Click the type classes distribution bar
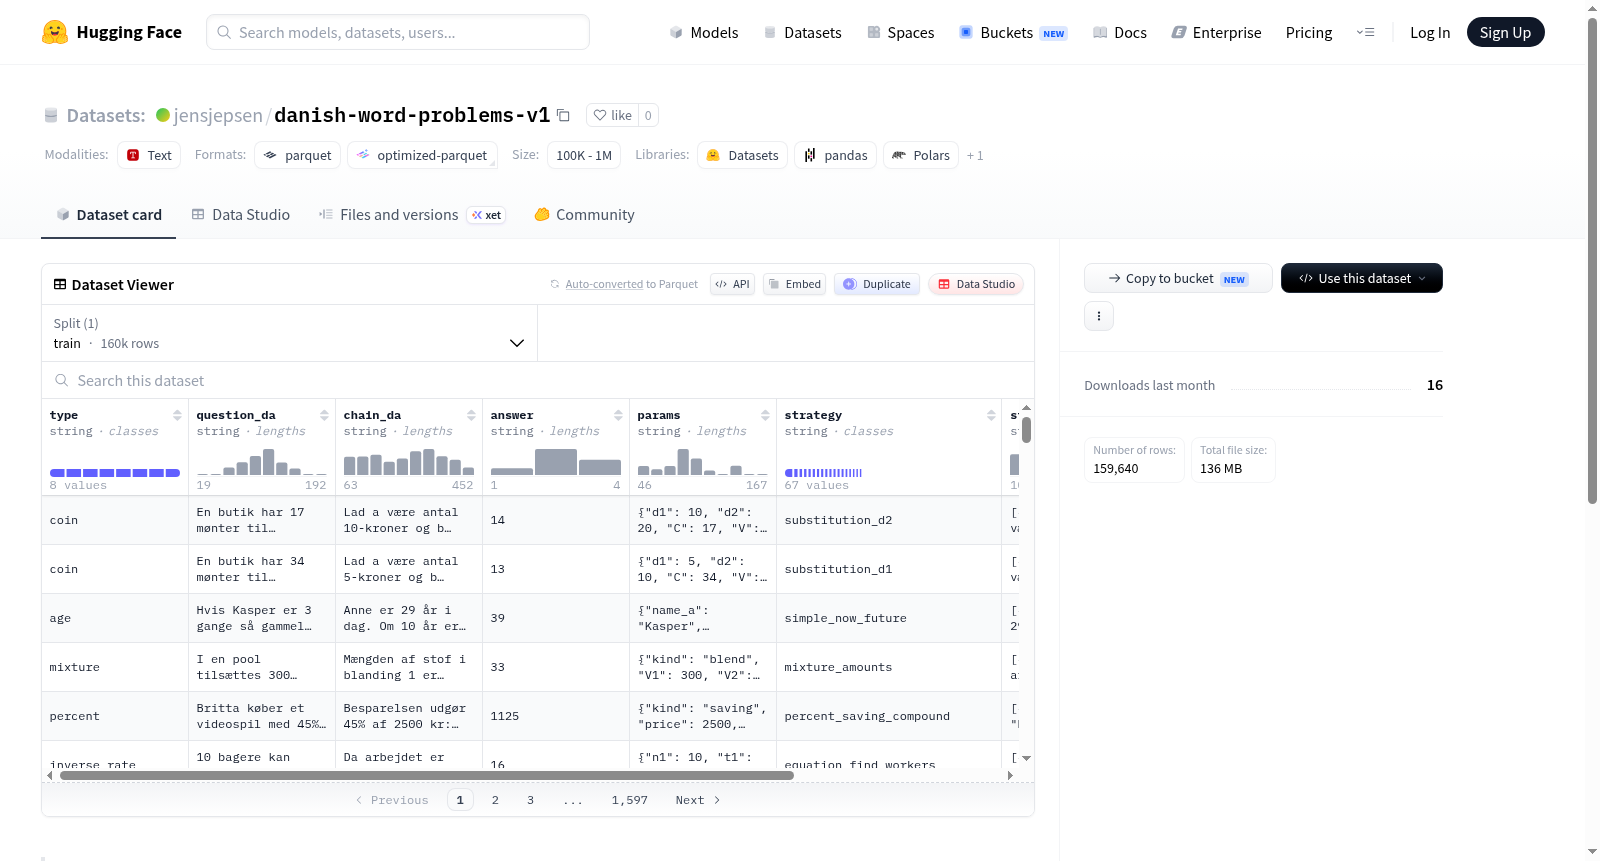Image resolution: width=1600 pixels, height=861 pixels. click(115, 472)
